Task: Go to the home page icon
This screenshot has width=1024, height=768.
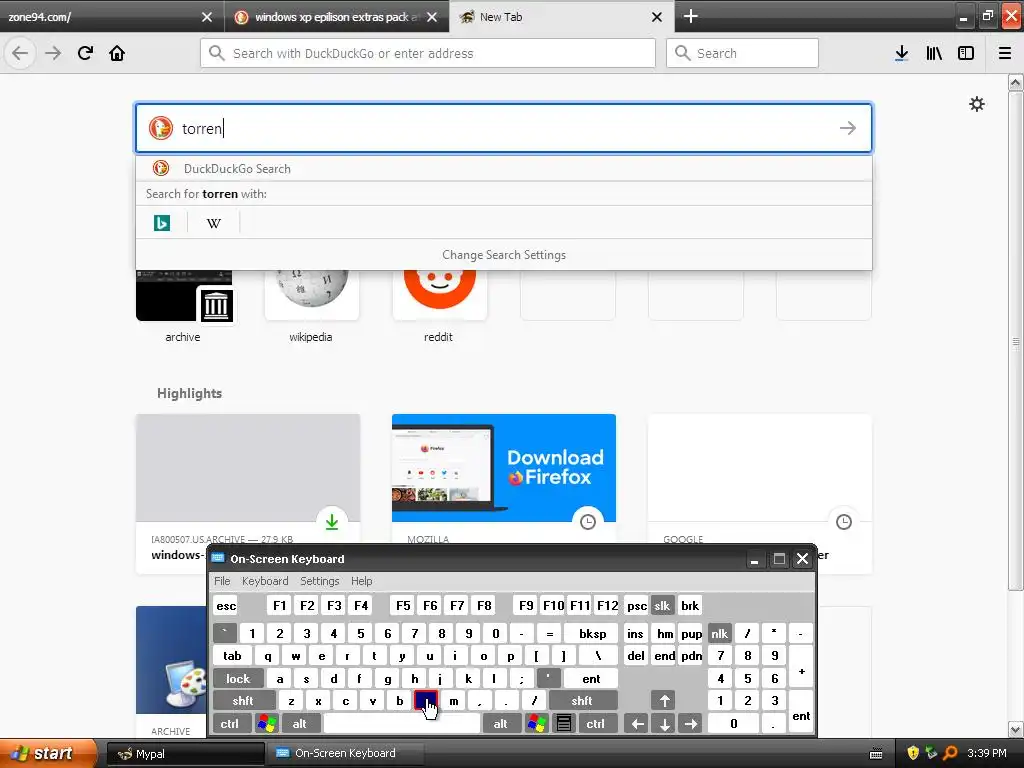Action: point(117,53)
